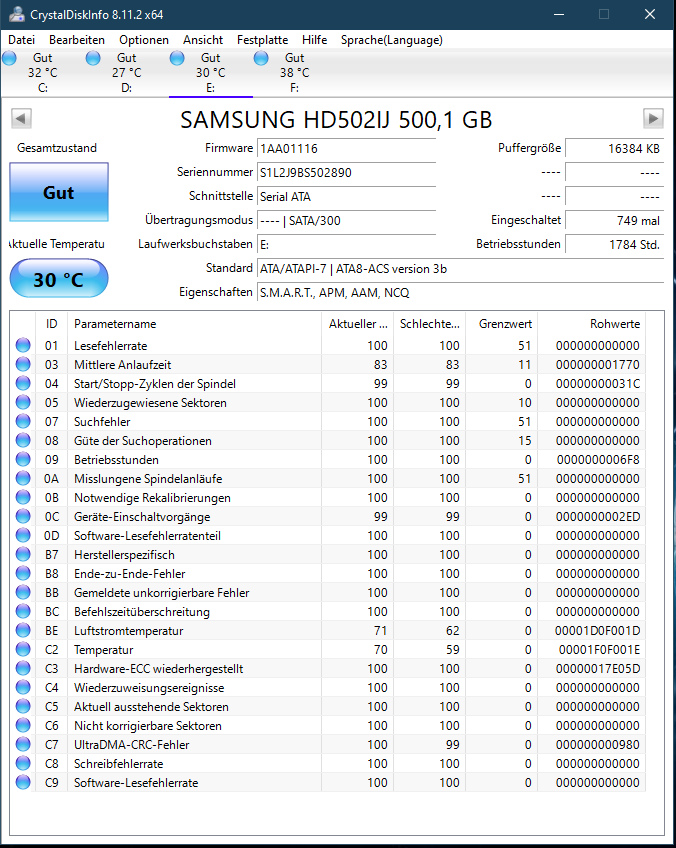The height and width of the screenshot is (848, 676).
Task: Click the Seriennummer field S1L2J9BS502890
Action: (x=346, y=173)
